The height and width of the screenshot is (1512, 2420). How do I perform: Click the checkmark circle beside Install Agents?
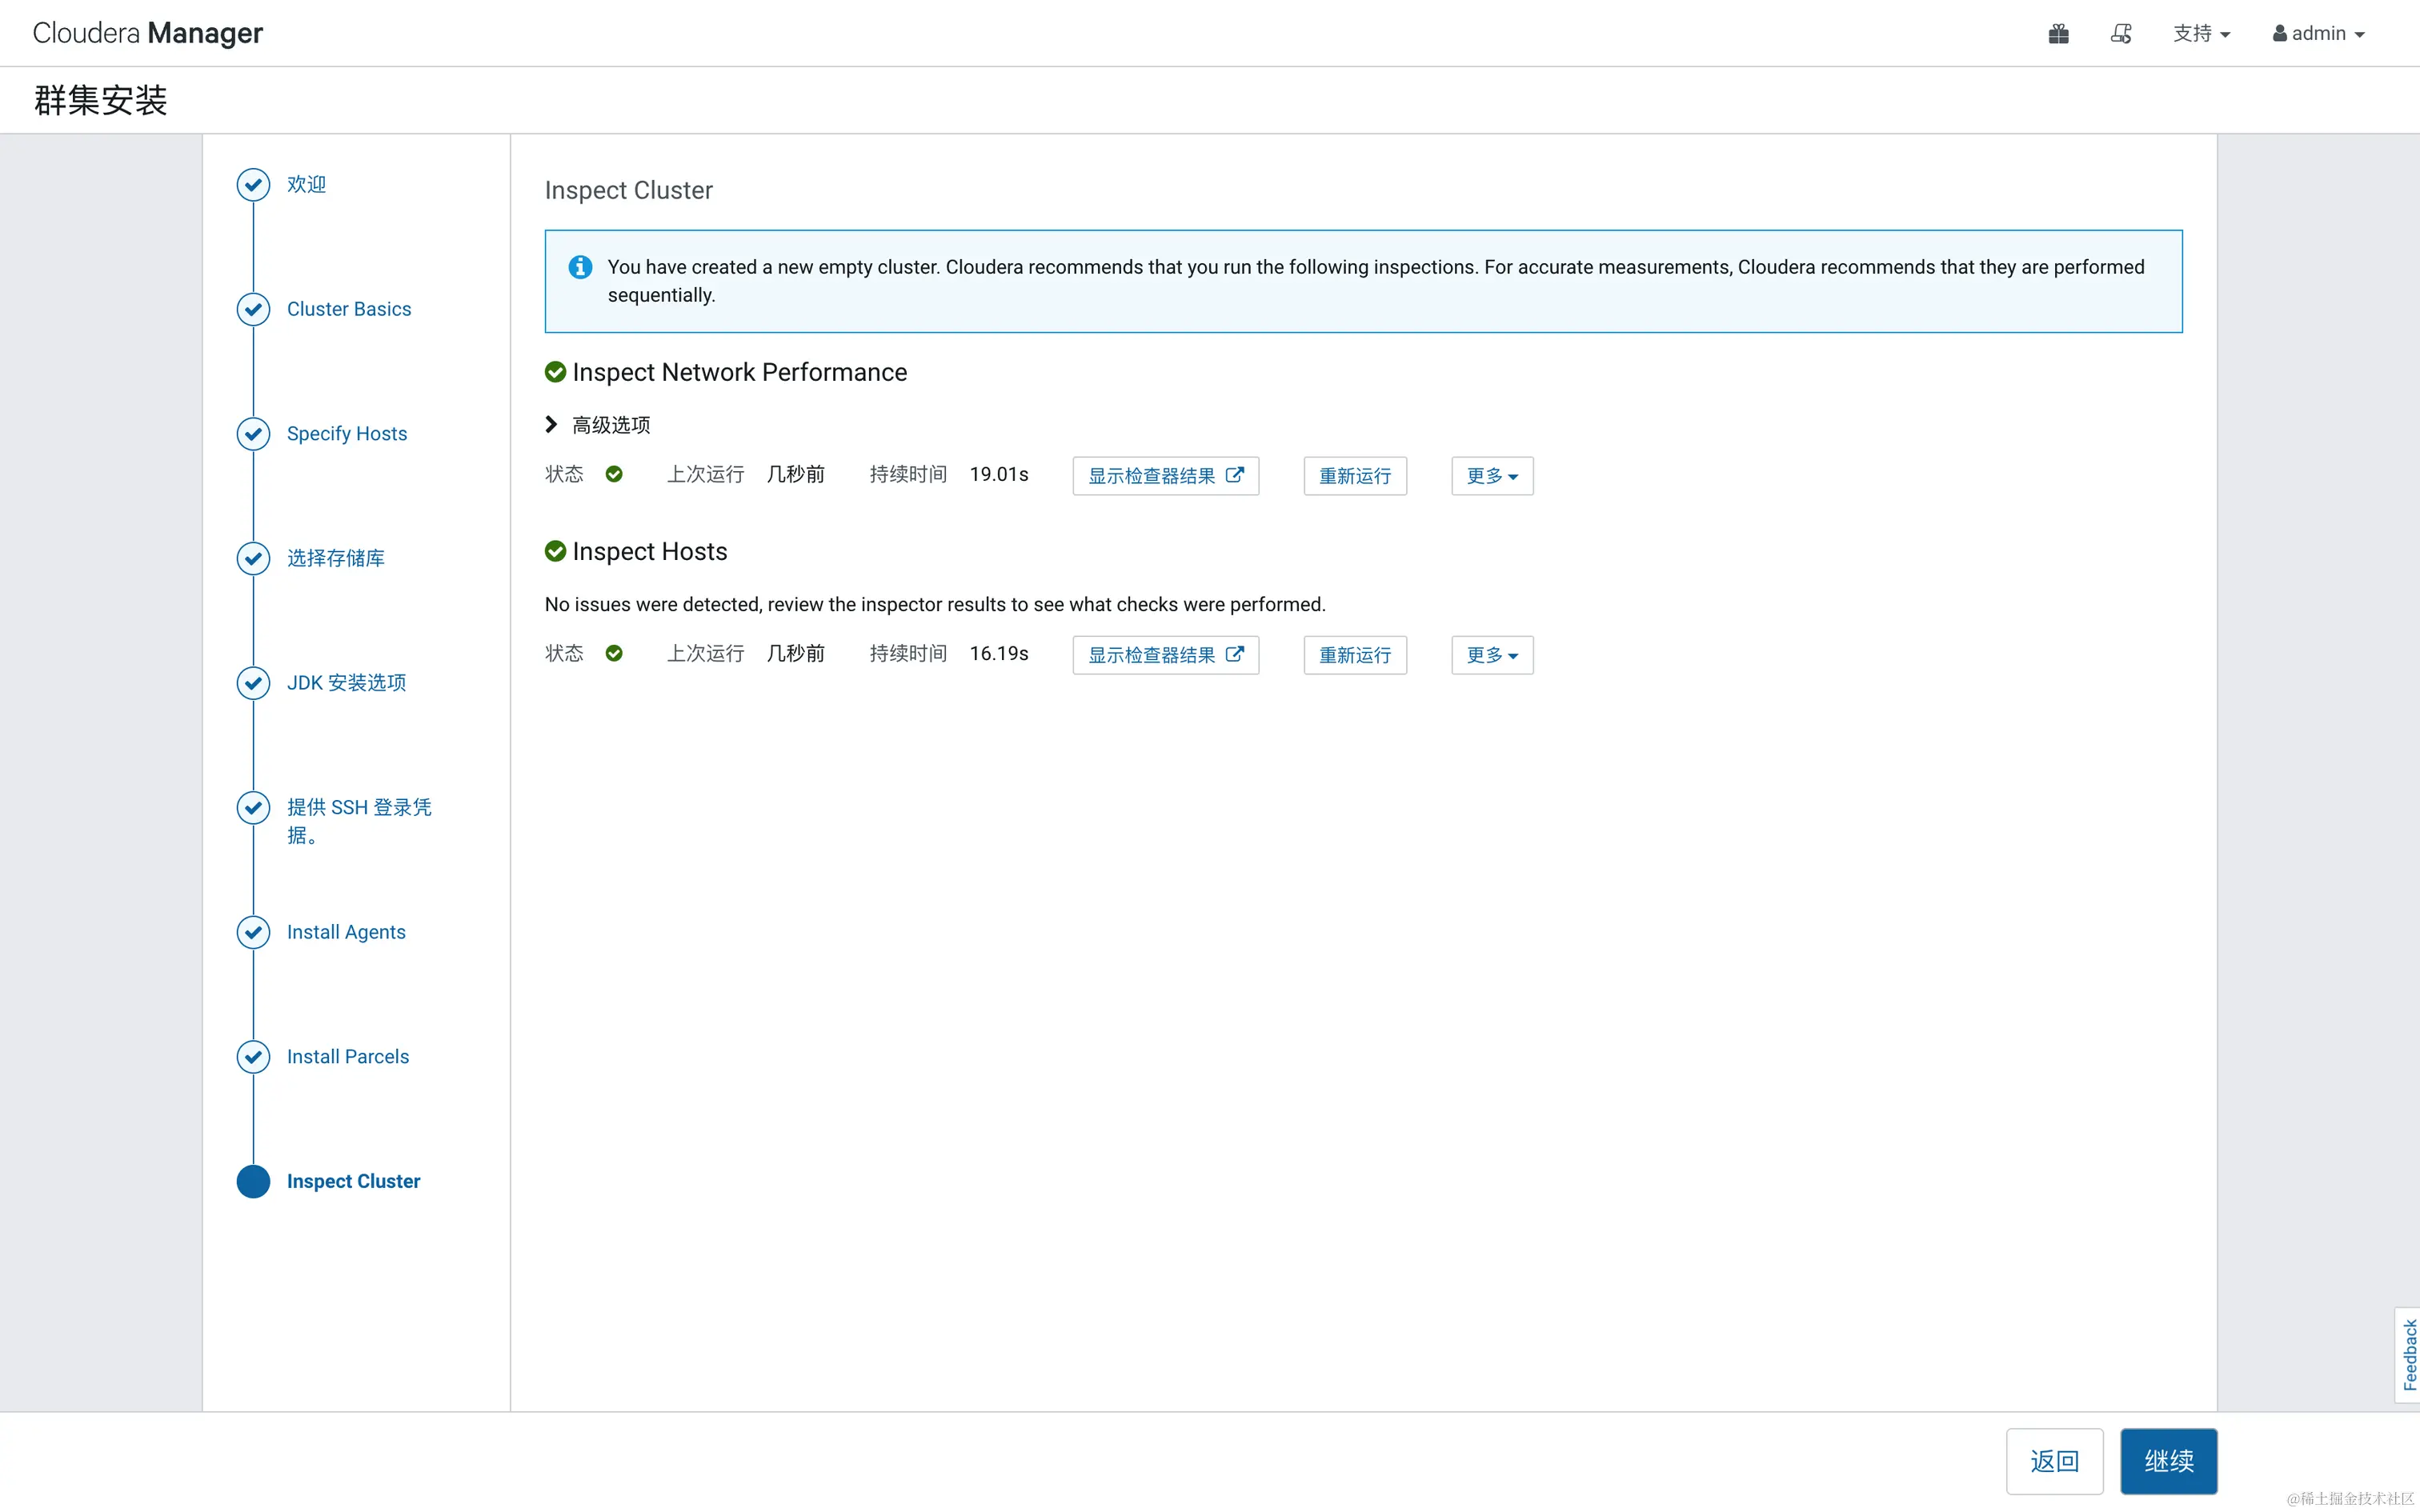253,932
